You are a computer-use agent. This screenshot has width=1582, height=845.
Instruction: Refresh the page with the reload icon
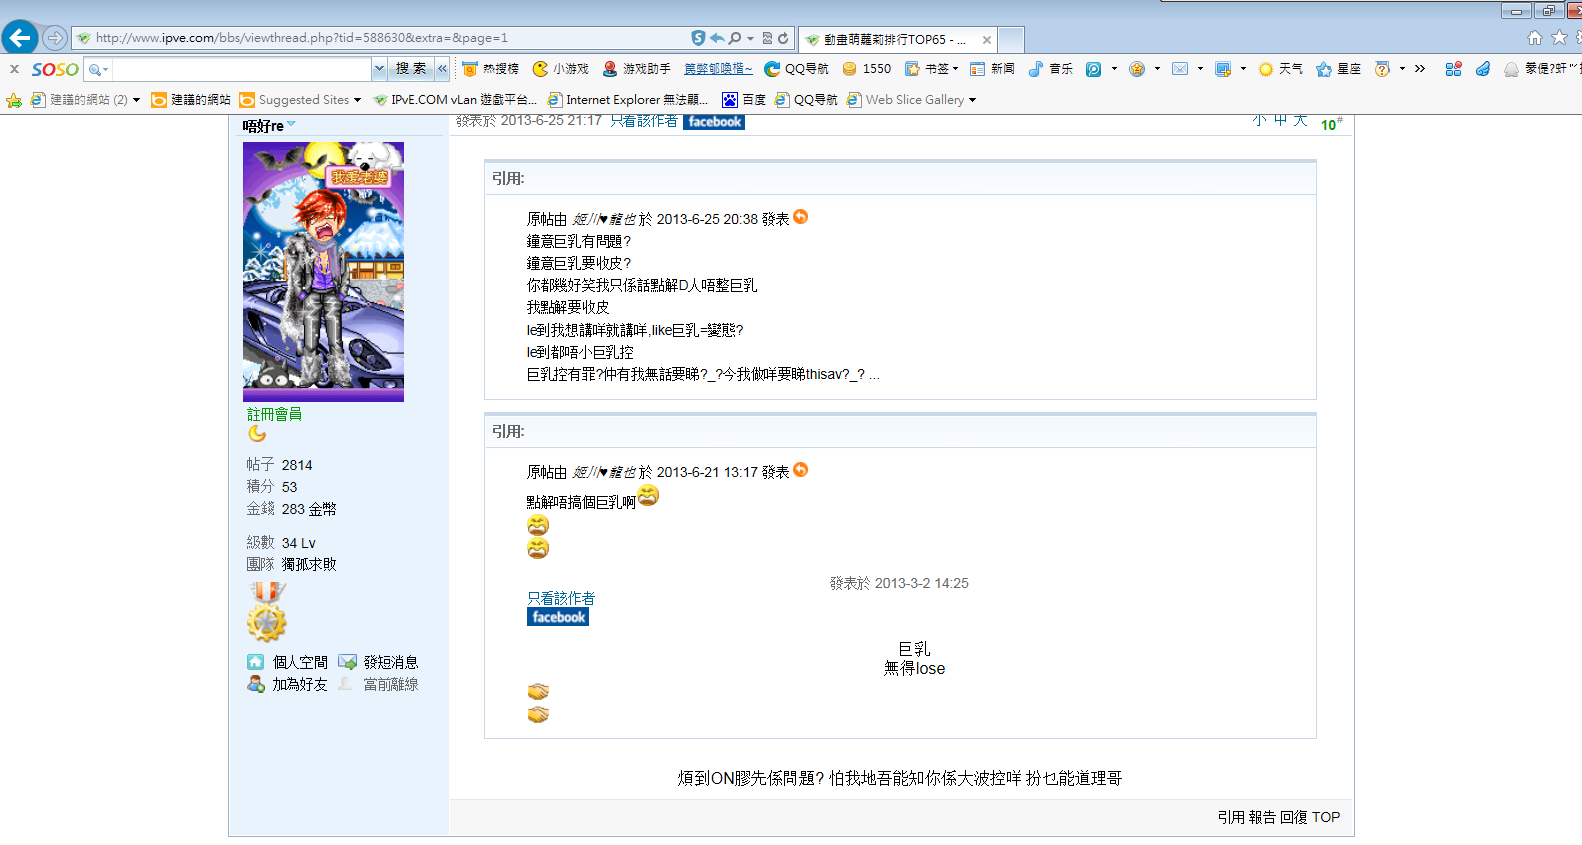click(x=783, y=38)
